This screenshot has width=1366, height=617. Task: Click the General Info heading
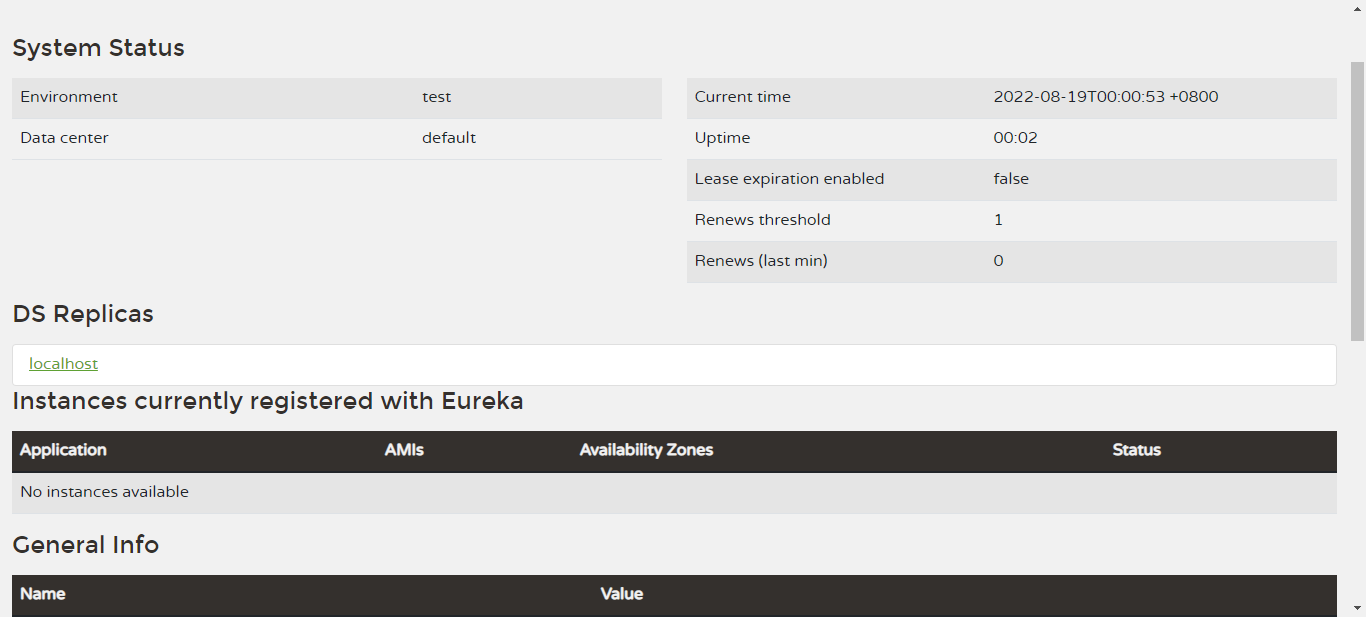pyautogui.click(x=85, y=545)
